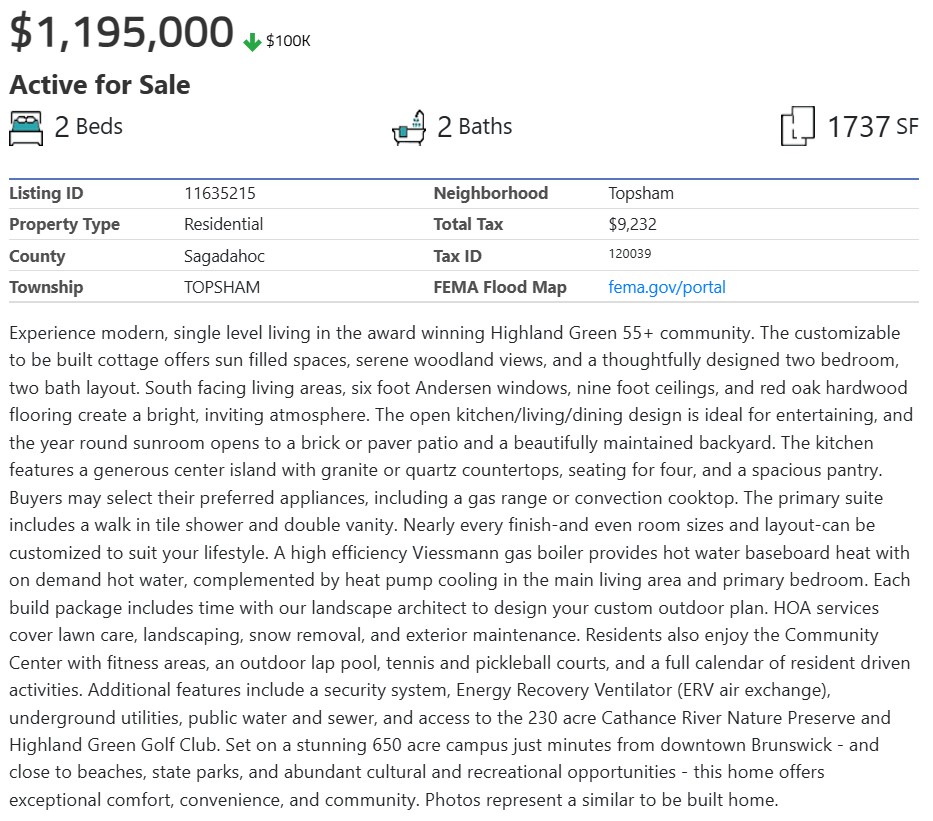Image resolution: width=933 pixels, height=821 pixels.
Task: Click the Active for Sale status heading
Action: click(99, 84)
